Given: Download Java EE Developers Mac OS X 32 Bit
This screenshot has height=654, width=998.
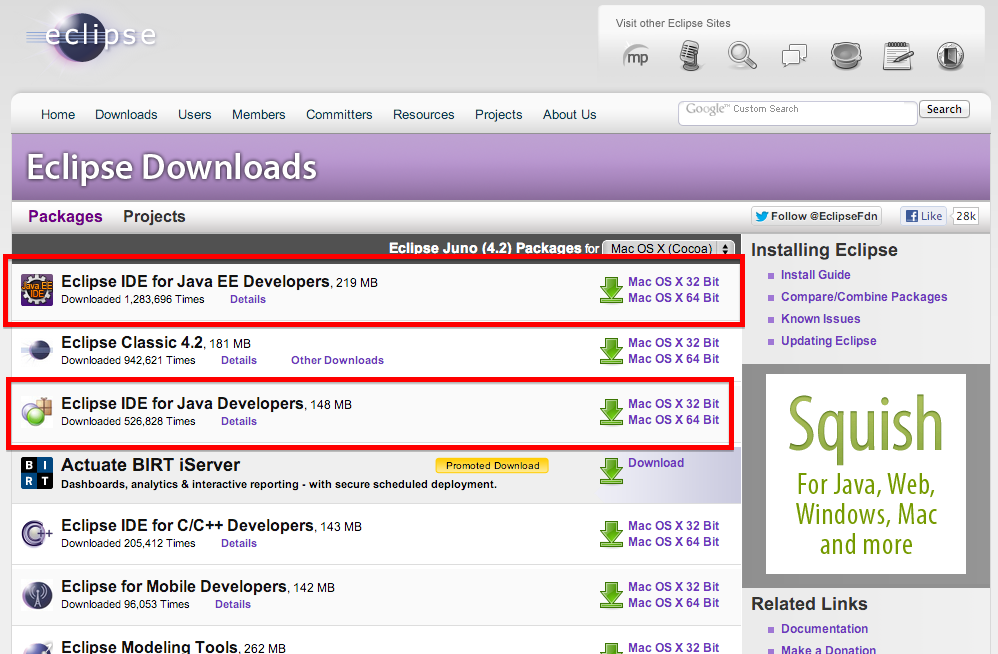Looking at the screenshot, I should click(x=673, y=282).
